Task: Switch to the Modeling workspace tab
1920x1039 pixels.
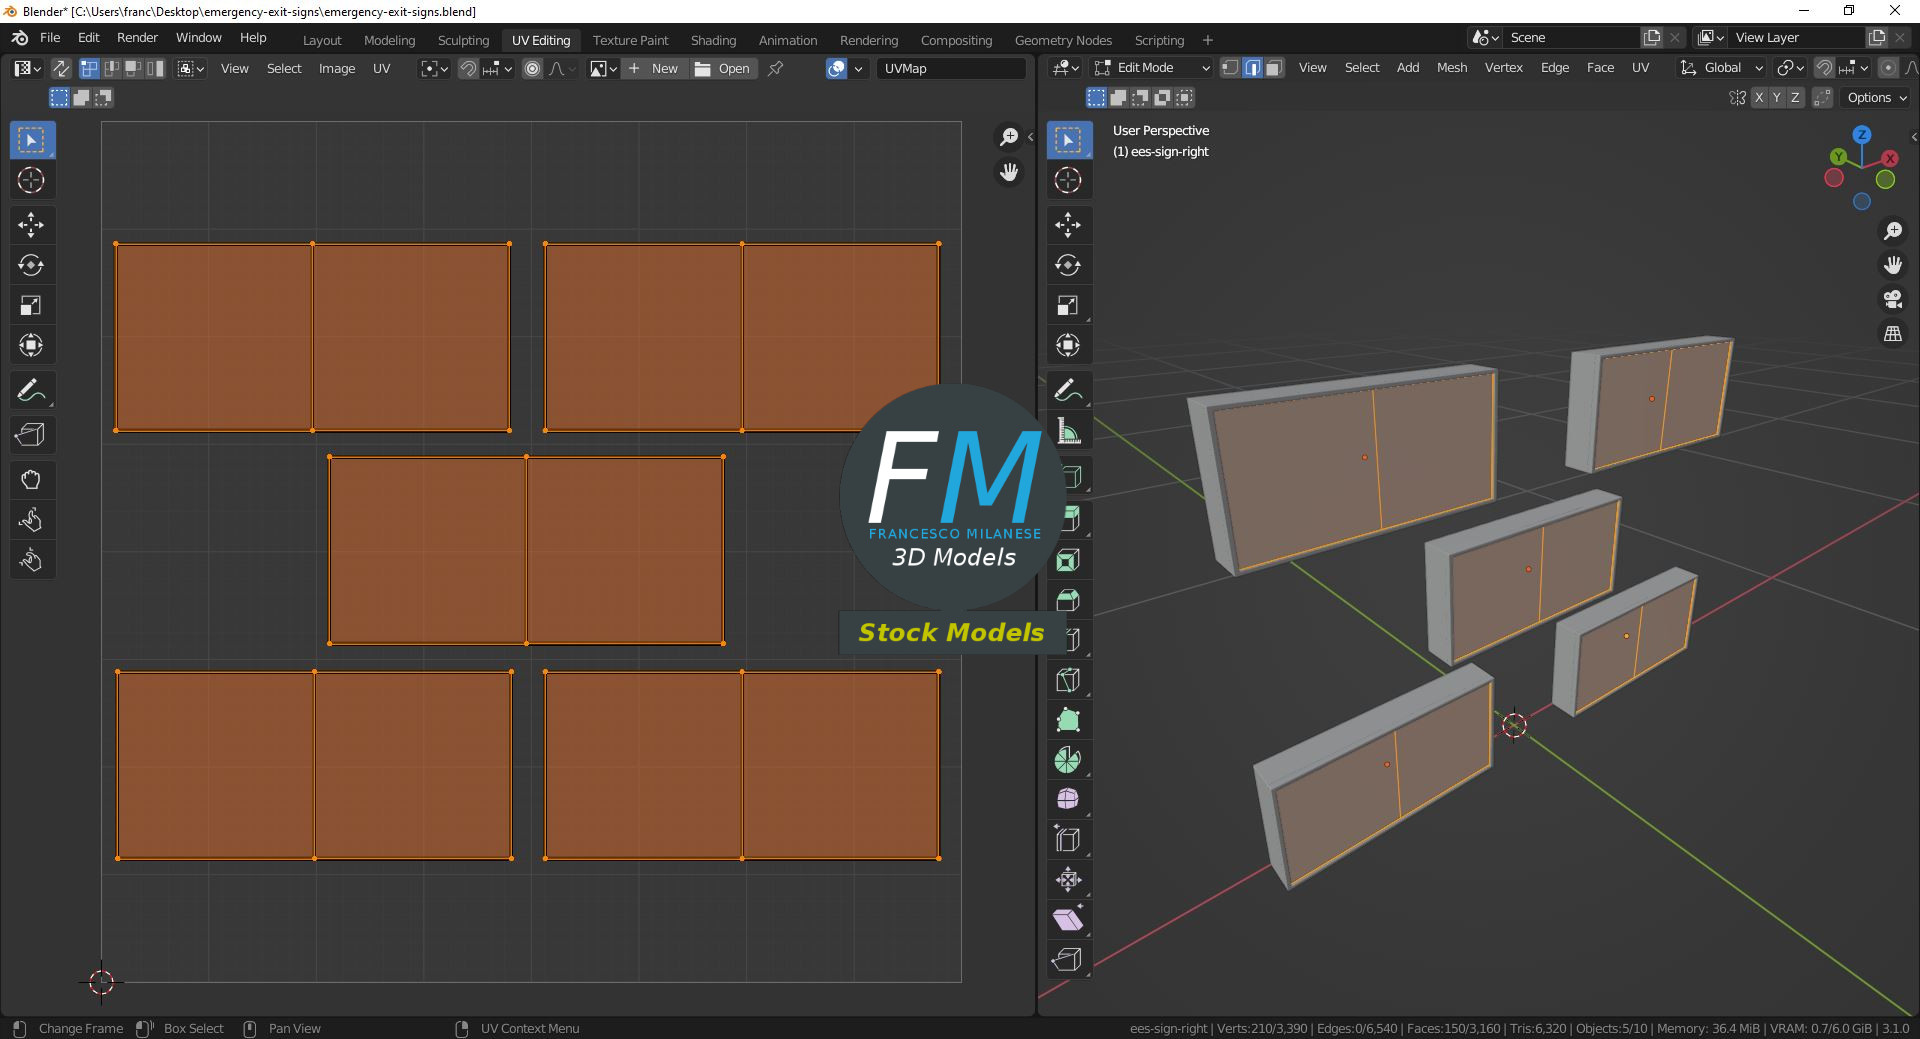Action: tap(389, 40)
